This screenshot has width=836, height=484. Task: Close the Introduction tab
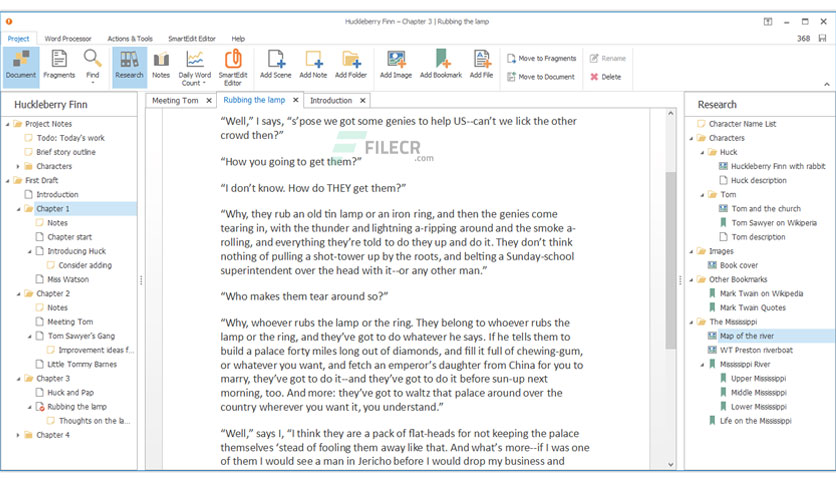(363, 100)
